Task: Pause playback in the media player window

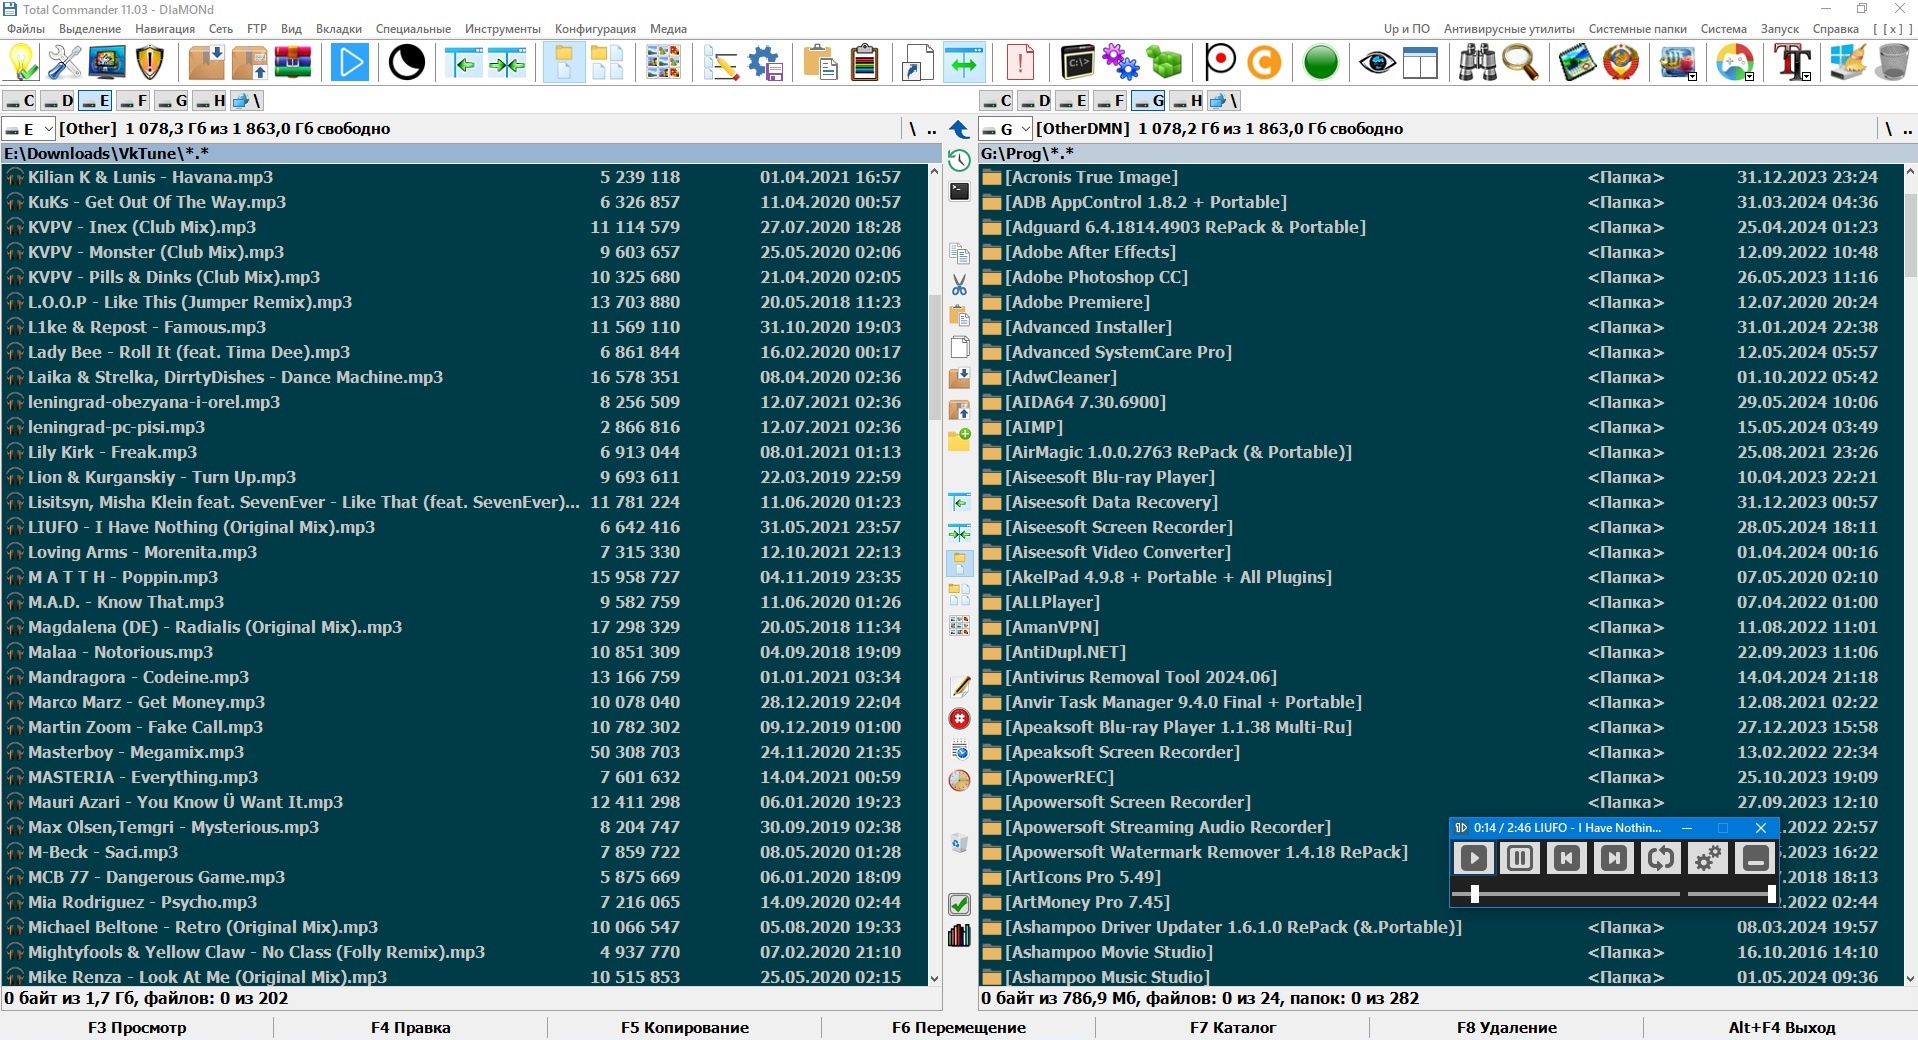Action: click(x=1520, y=858)
